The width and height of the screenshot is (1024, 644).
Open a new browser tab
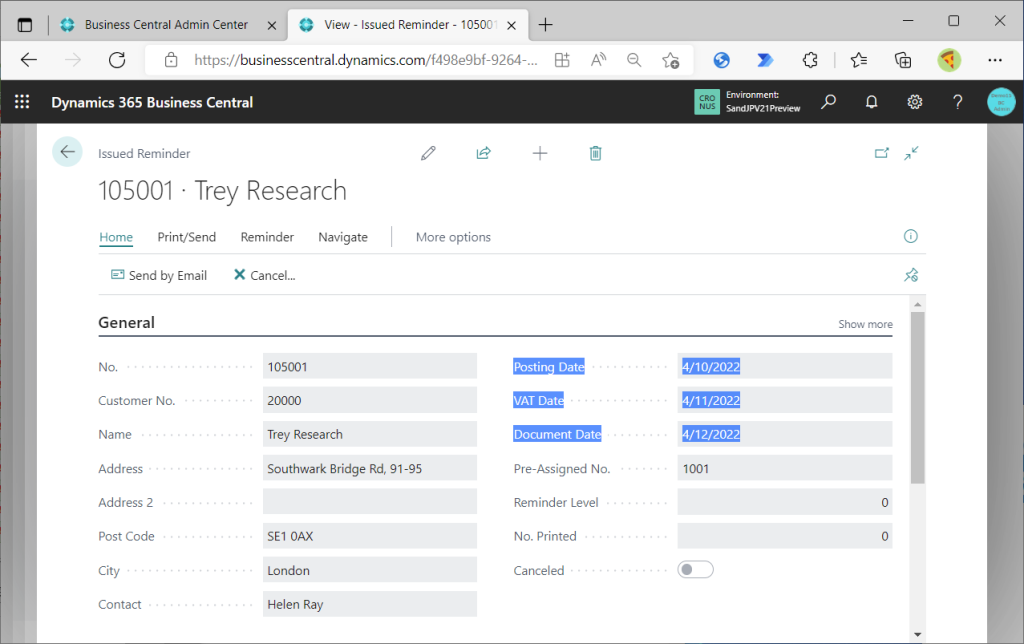tap(545, 25)
